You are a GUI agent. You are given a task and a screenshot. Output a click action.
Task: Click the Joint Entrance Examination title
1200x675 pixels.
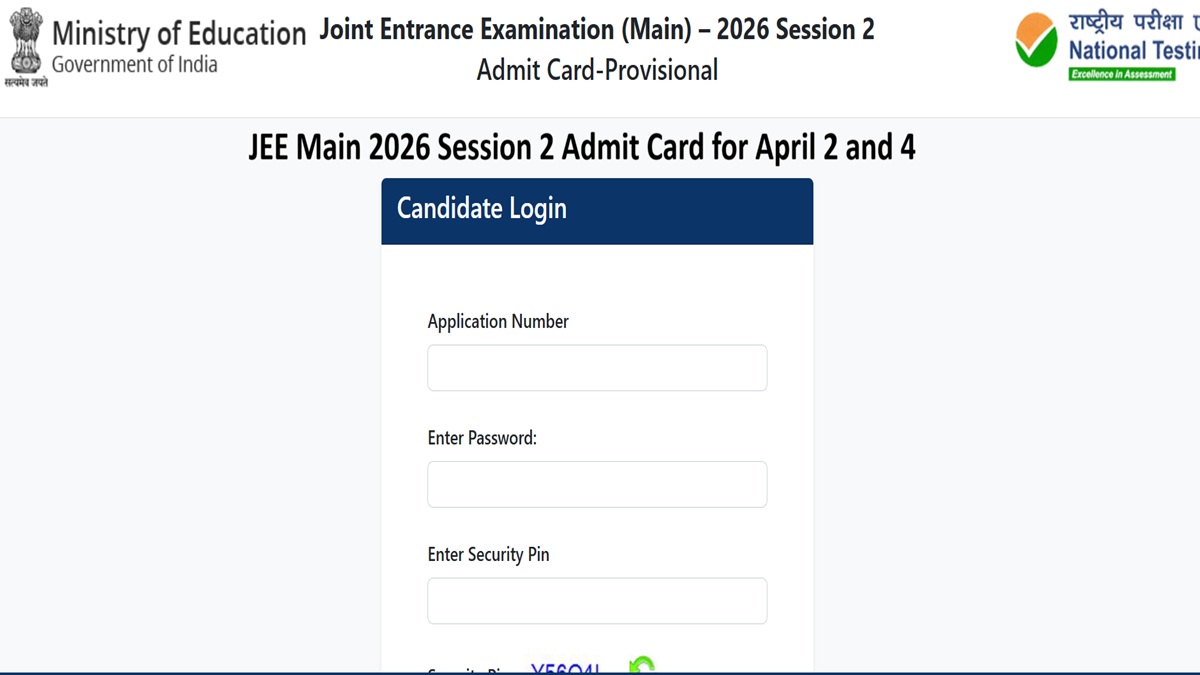tap(597, 29)
